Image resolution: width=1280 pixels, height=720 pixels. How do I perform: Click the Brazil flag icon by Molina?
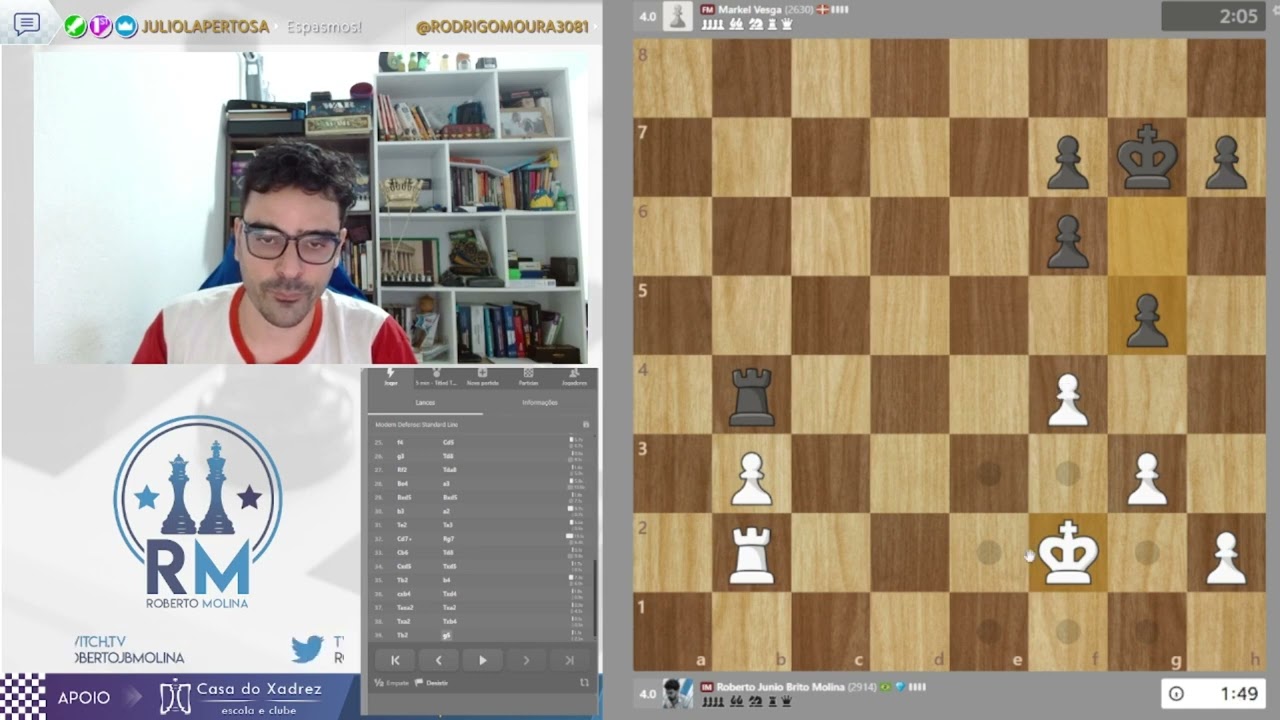pyautogui.click(x=885, y=688)
